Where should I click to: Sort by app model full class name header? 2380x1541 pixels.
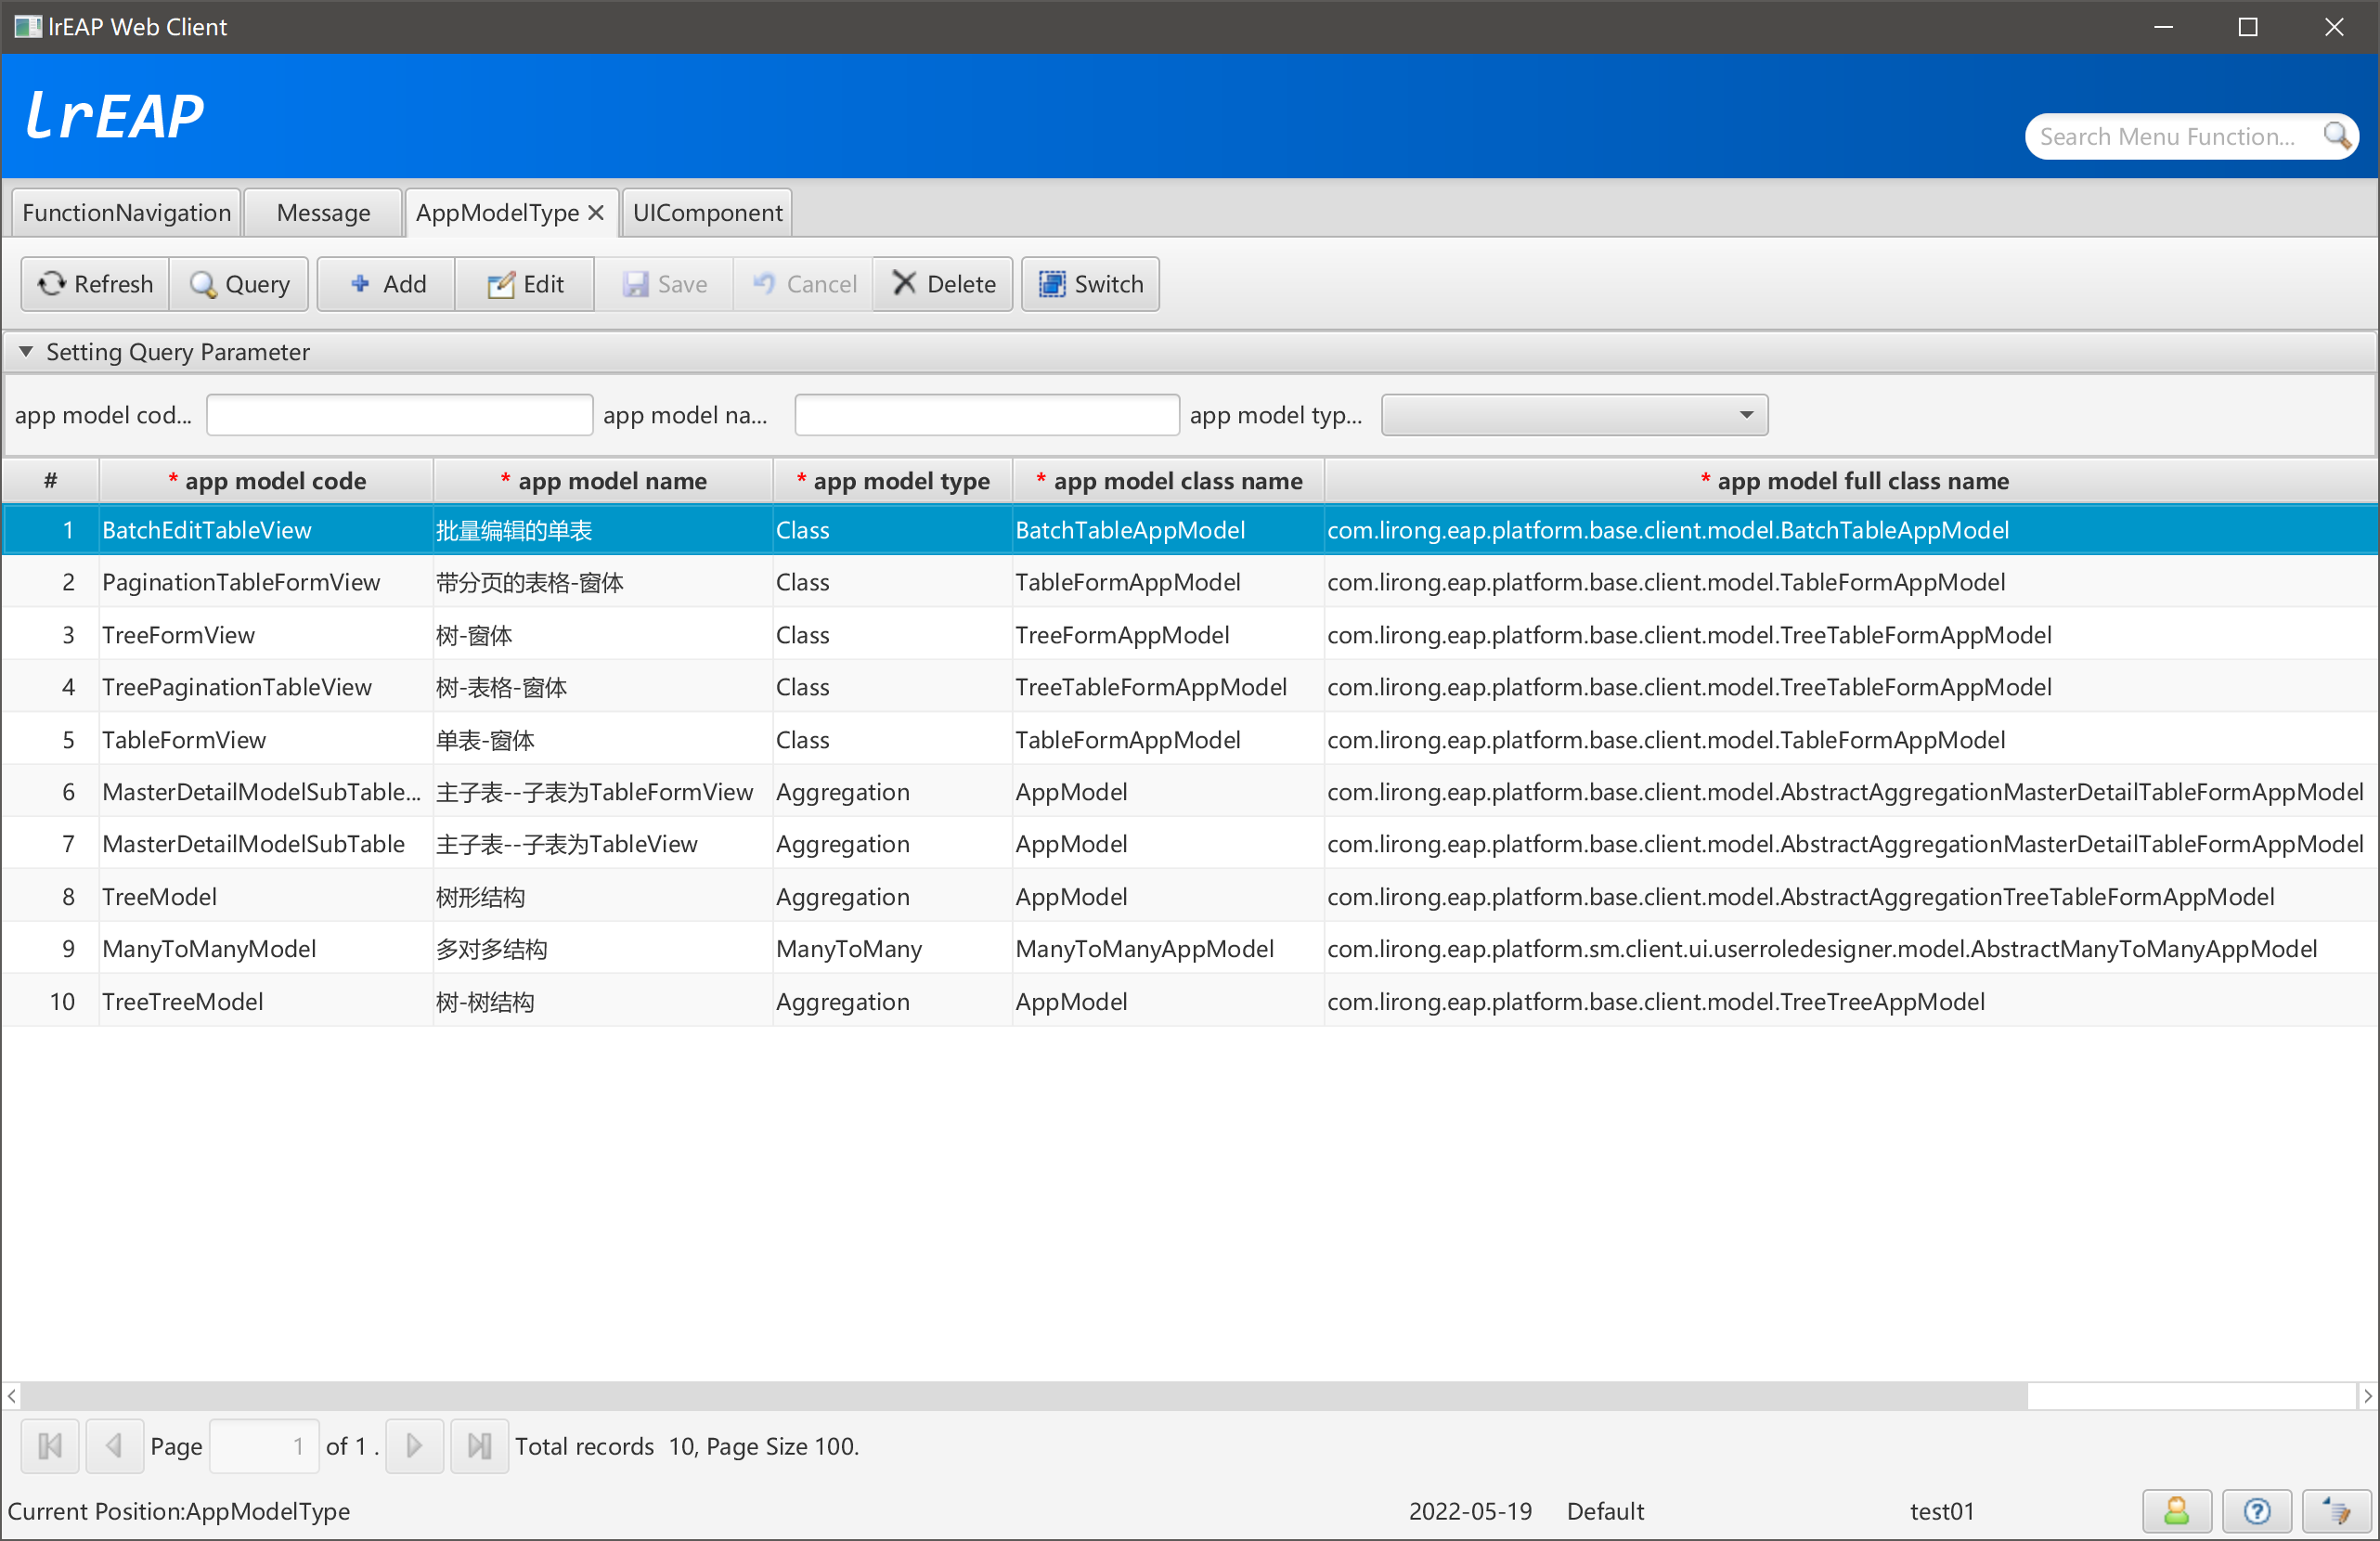[x=1854, y=481]
